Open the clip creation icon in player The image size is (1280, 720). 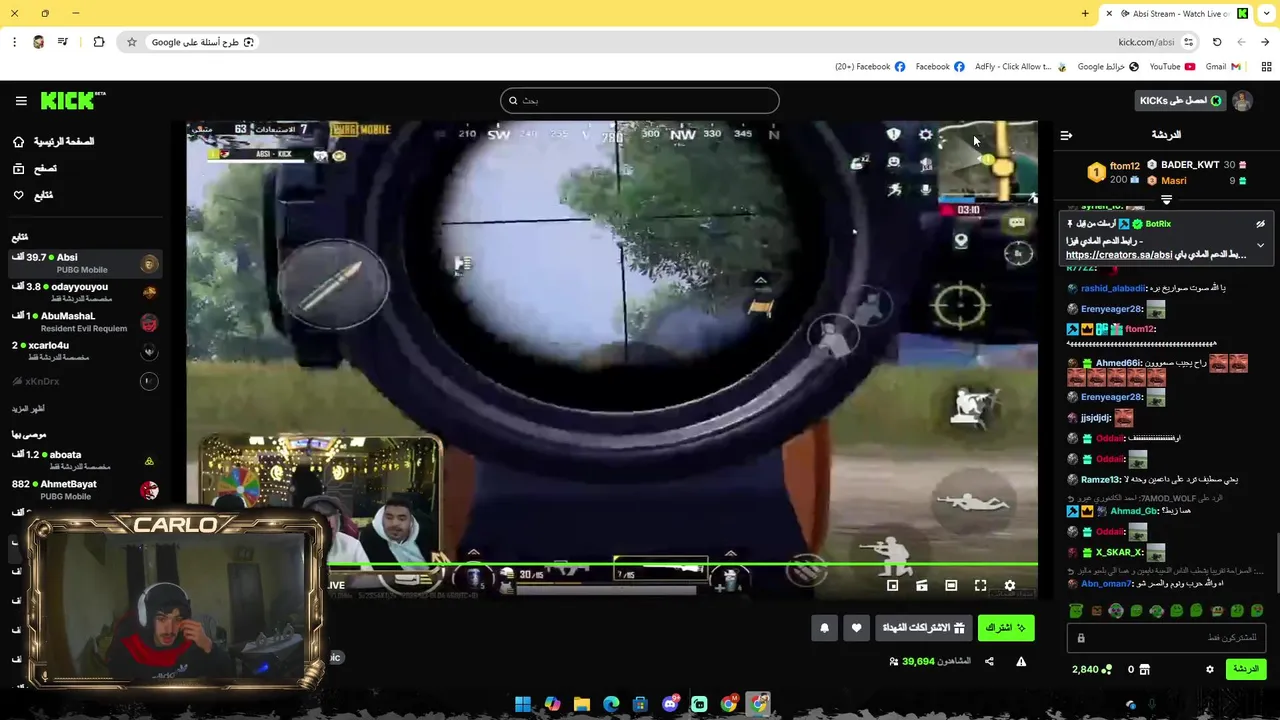(x=922, y=585)
